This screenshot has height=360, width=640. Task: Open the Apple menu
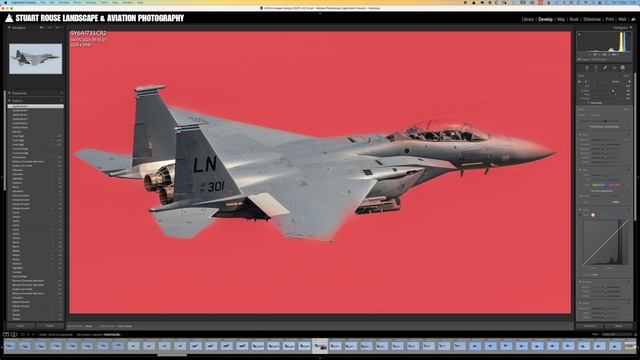5,2
